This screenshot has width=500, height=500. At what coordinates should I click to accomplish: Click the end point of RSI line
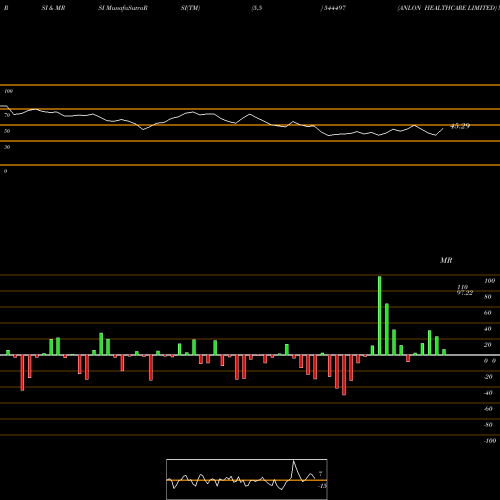pyautogui.click(x=443, y=129)
